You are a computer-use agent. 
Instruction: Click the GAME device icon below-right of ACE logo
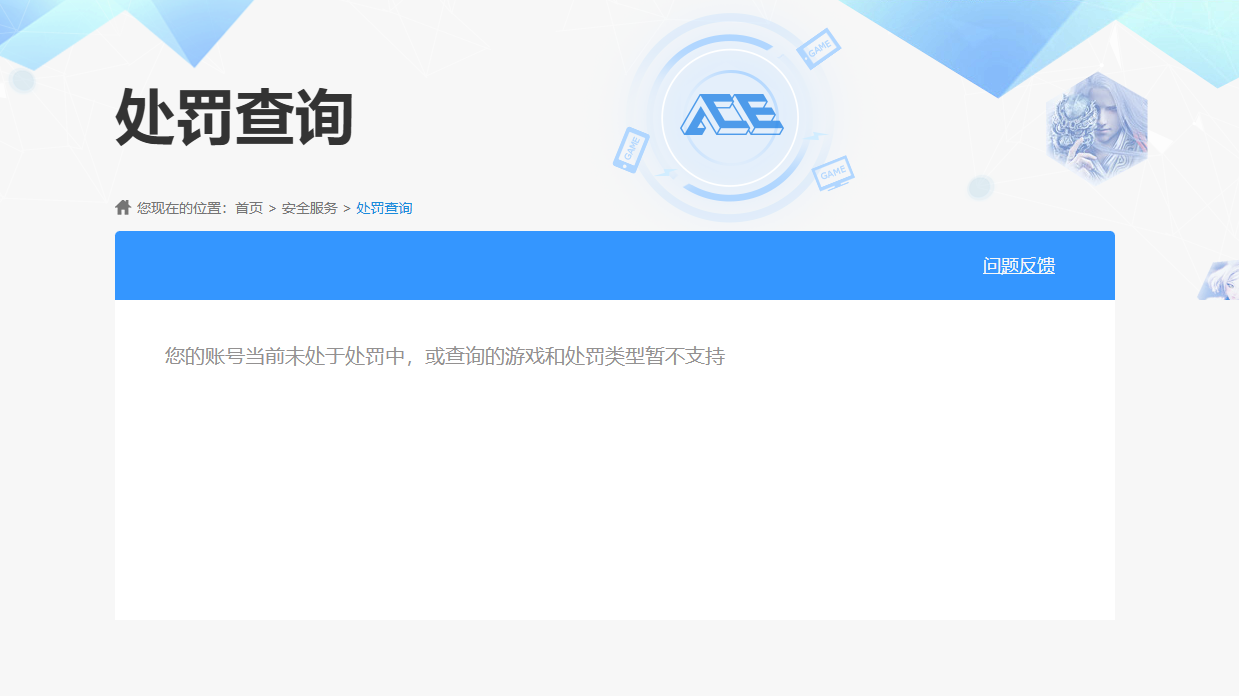tap(832, 173)
